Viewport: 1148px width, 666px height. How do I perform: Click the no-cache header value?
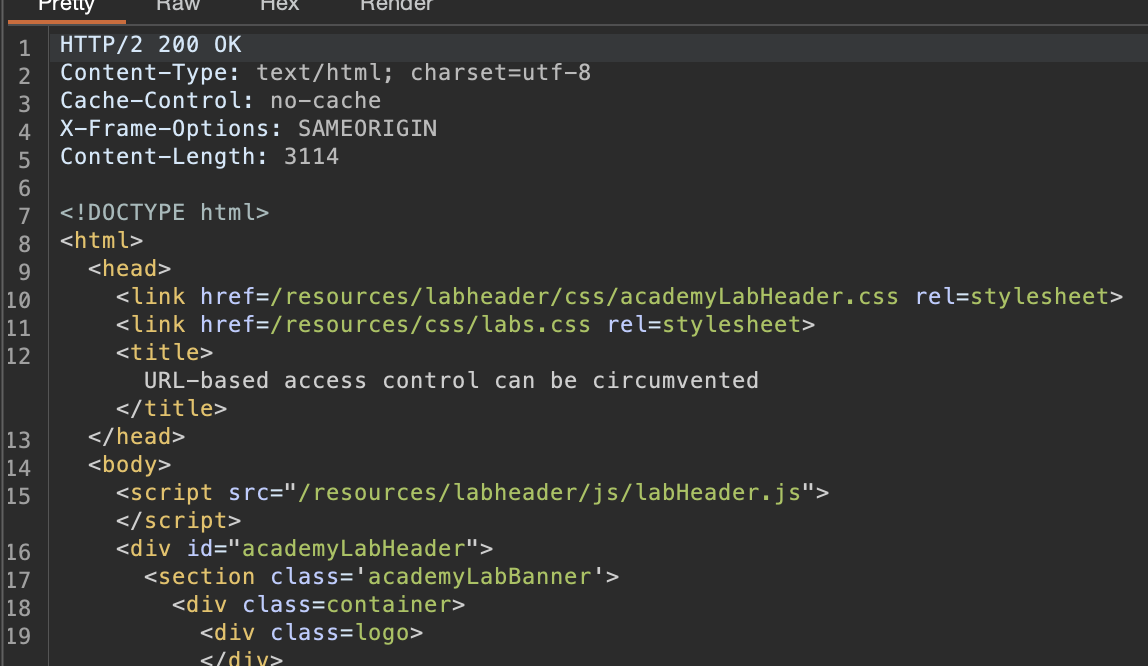pyautogui.click(x=325, y=101)
